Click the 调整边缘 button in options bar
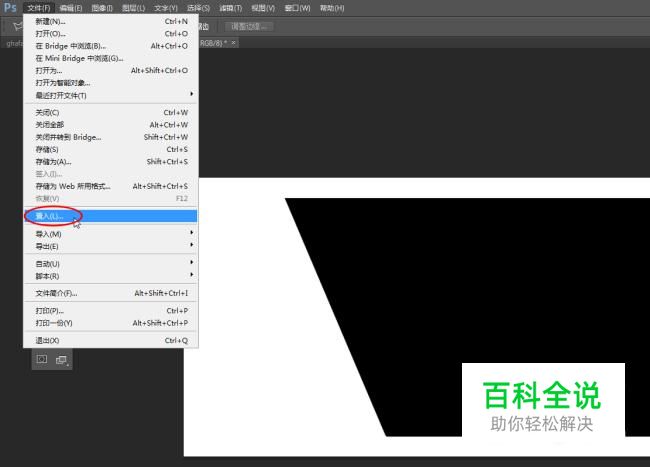Viewport: 650px width, 467px height. tap(249, 27)
